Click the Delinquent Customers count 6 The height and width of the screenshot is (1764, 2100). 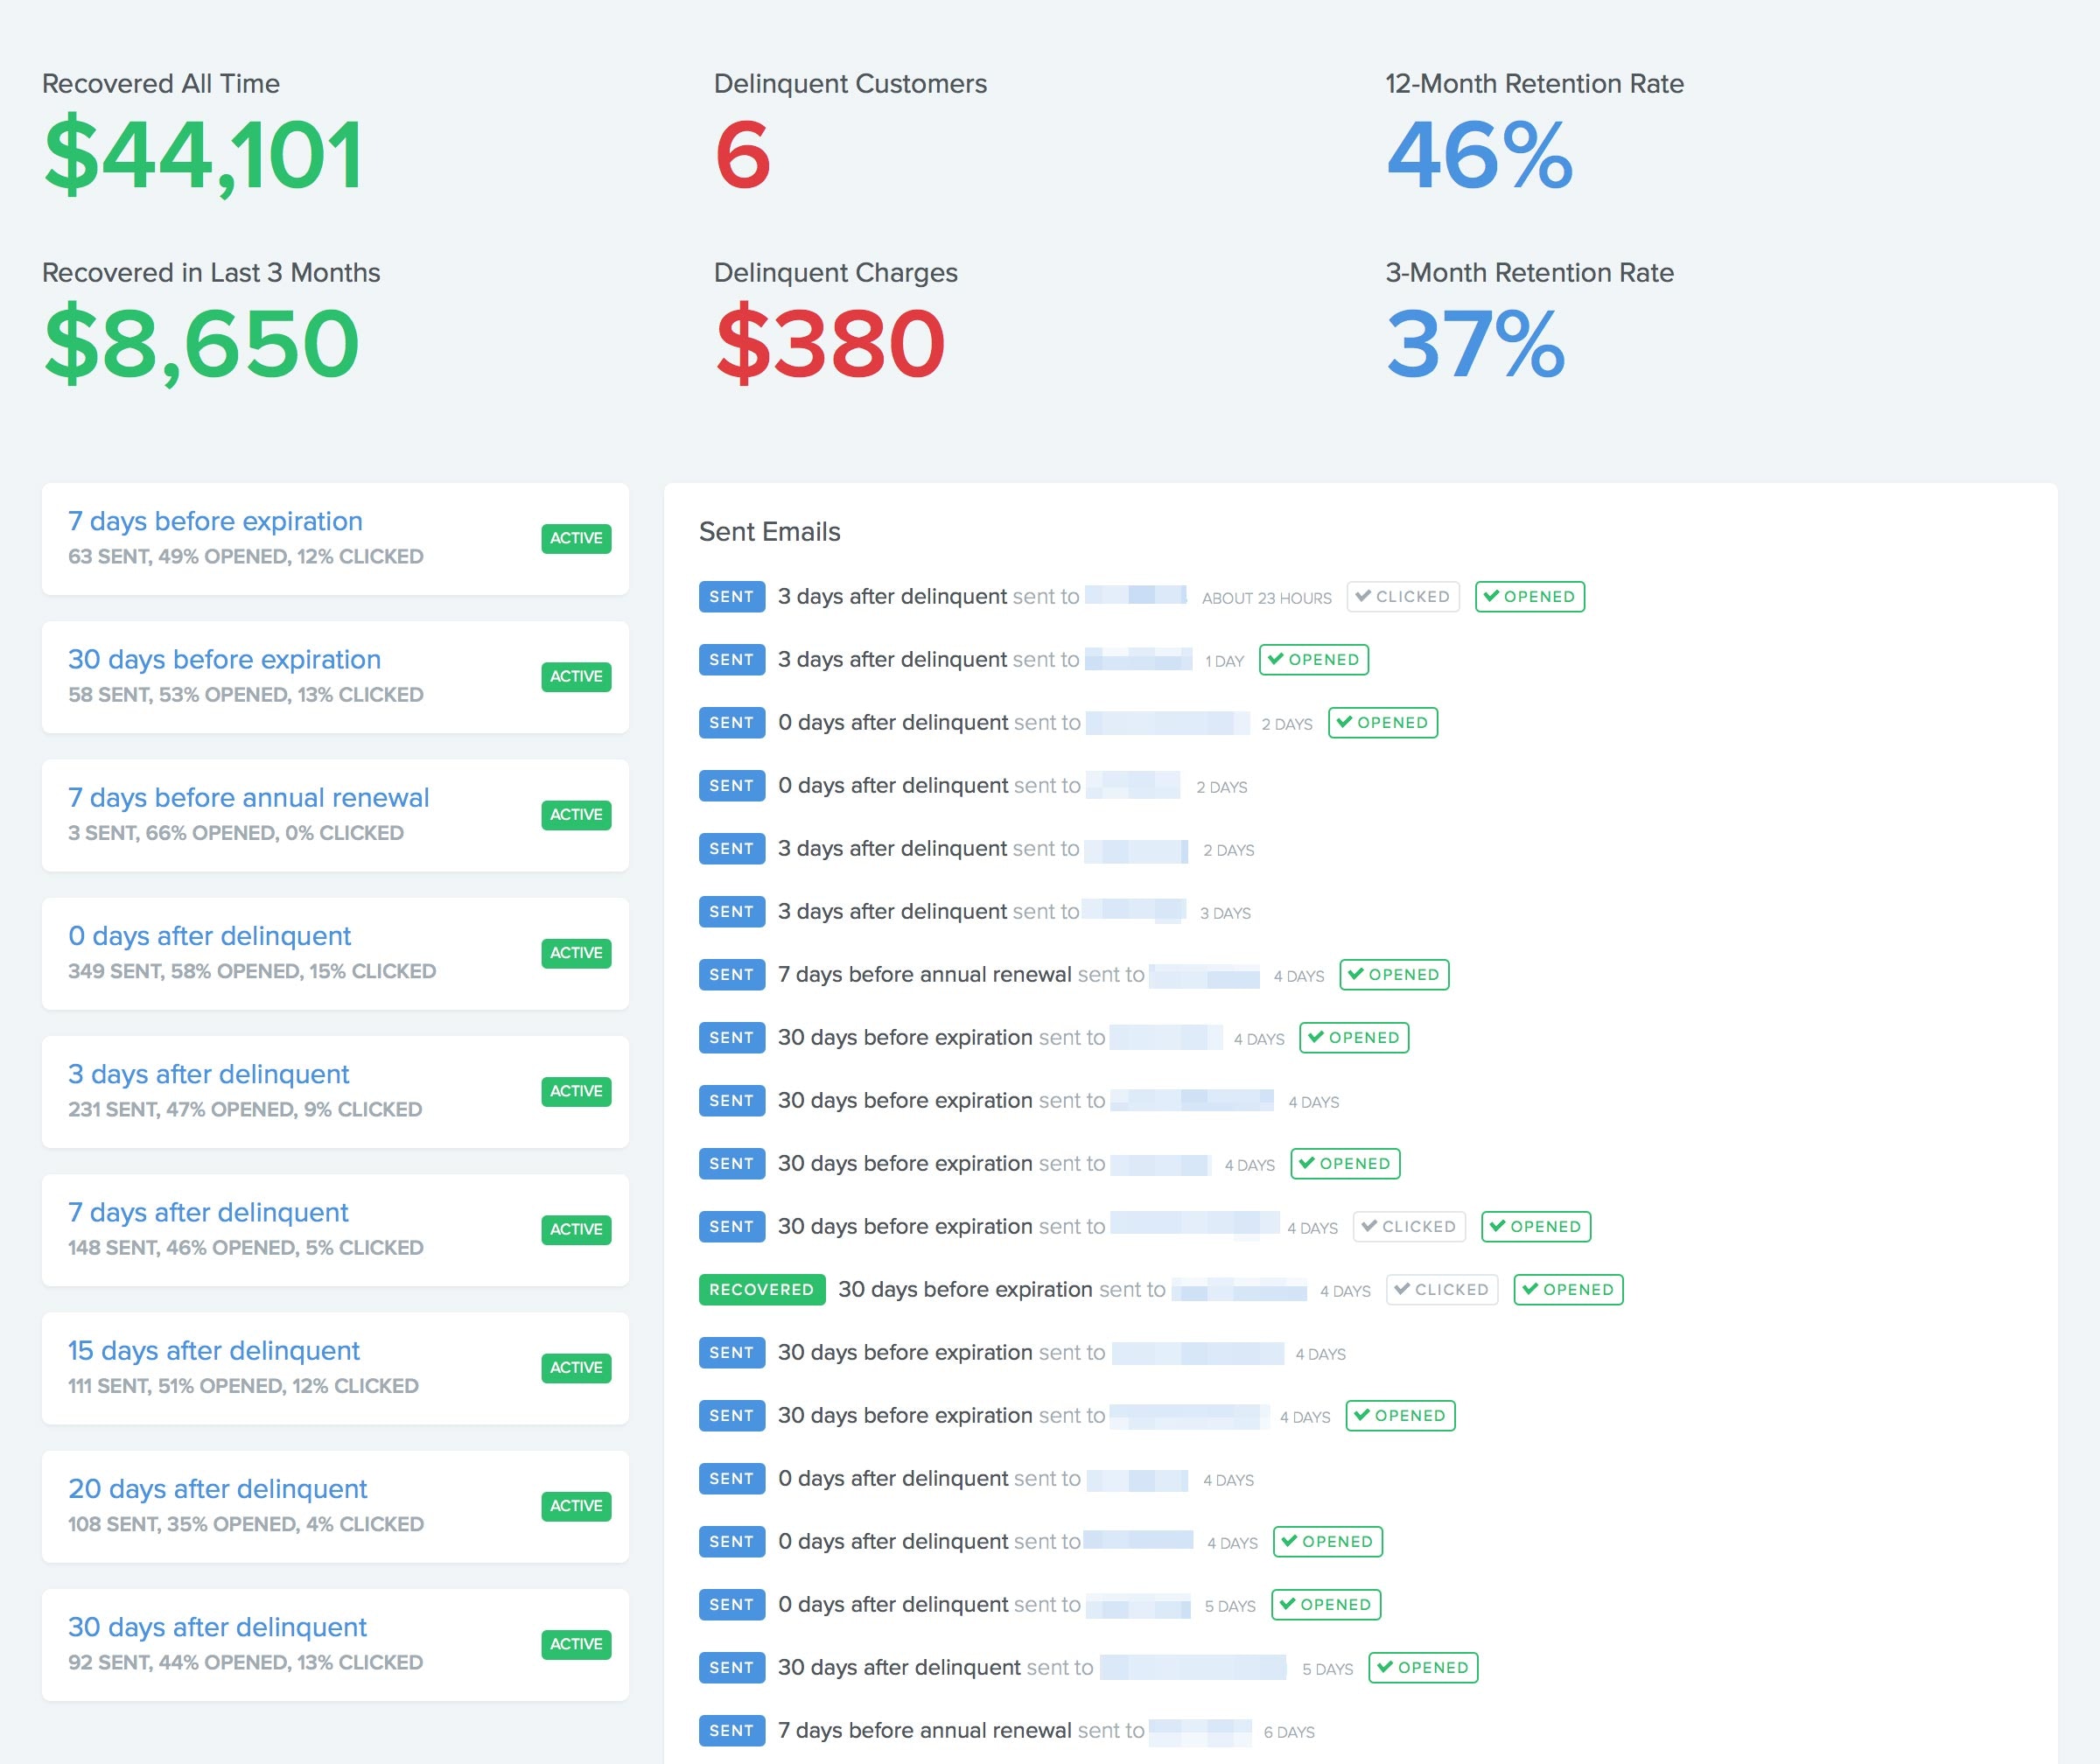coord(742,155)
